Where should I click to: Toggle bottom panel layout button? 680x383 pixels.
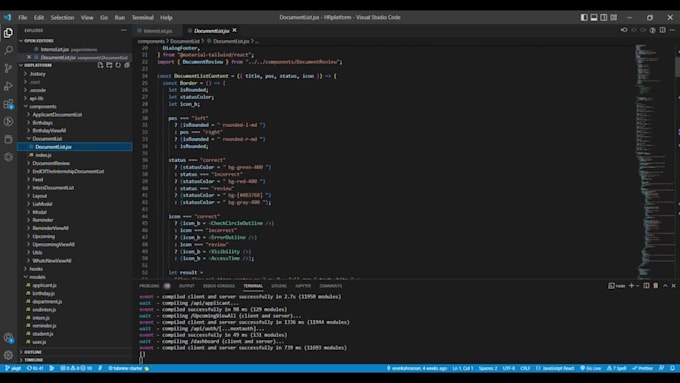tap(594, 17)
